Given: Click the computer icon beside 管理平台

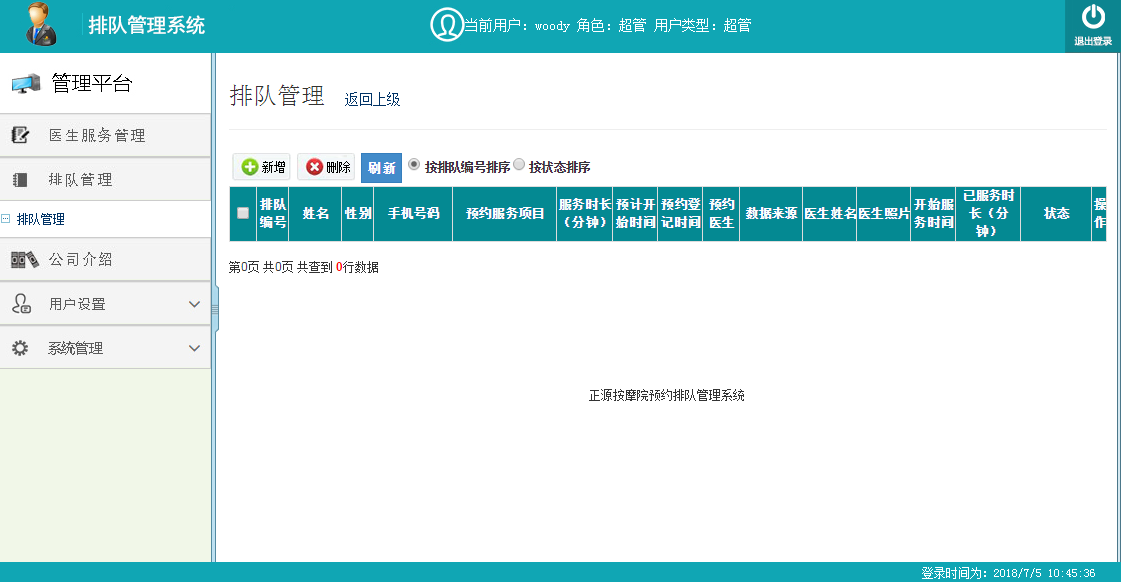Looking at the screenshot, I should [x=26, y=85].
